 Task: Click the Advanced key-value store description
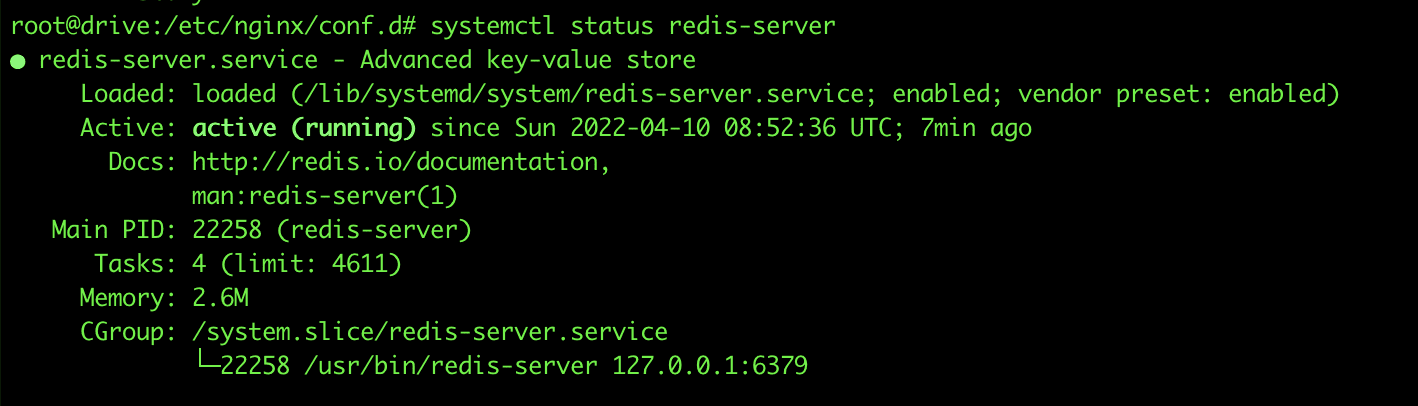point(527,60)
